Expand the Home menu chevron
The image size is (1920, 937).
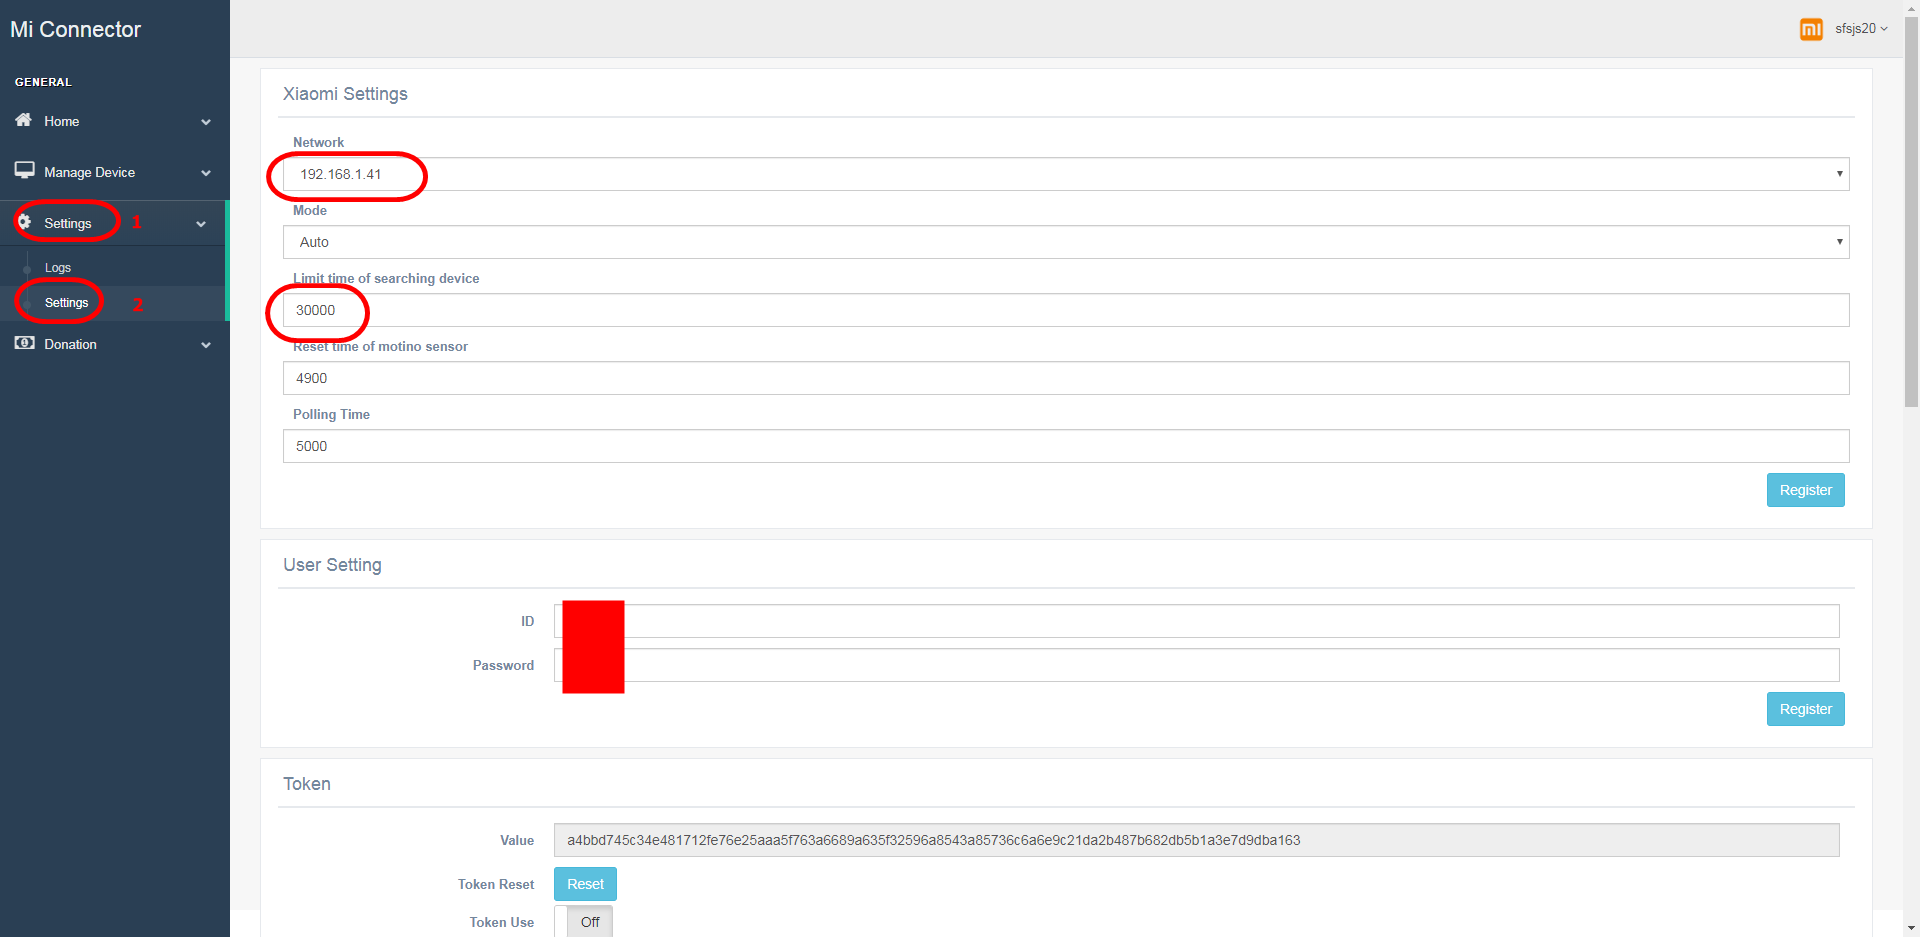coord(206,122)
